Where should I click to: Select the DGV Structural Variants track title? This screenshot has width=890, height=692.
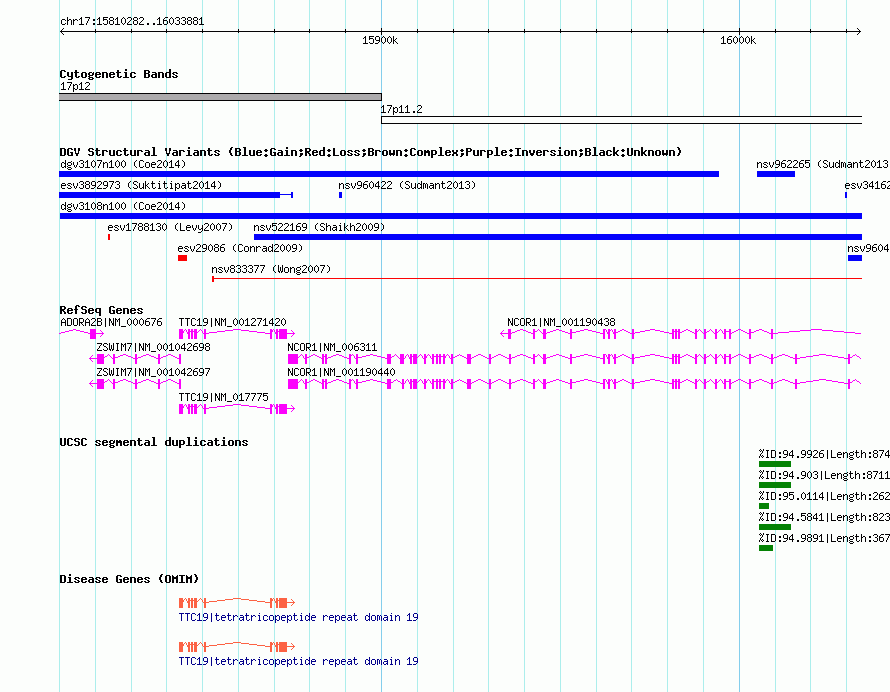371,152
